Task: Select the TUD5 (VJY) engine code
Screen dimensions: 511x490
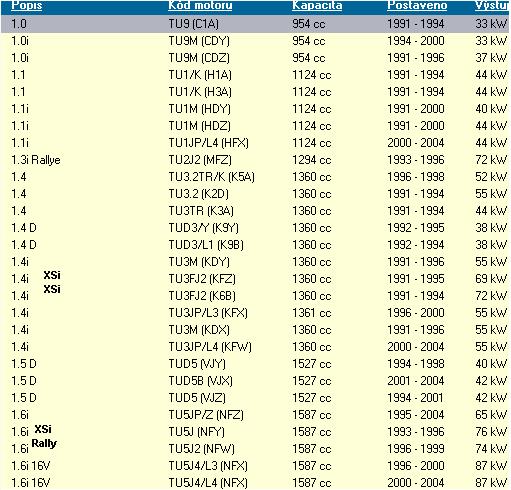Action: [x=197, y=364]
